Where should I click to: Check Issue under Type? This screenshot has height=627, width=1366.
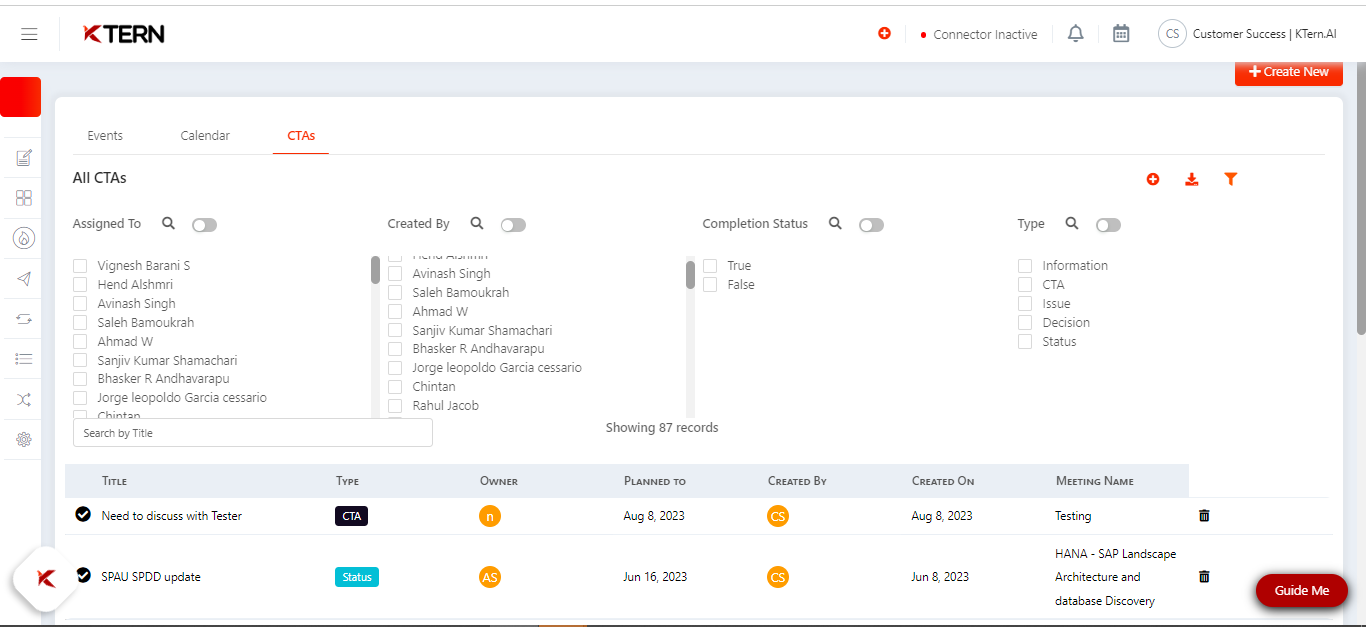click(x=1025, y=304)
